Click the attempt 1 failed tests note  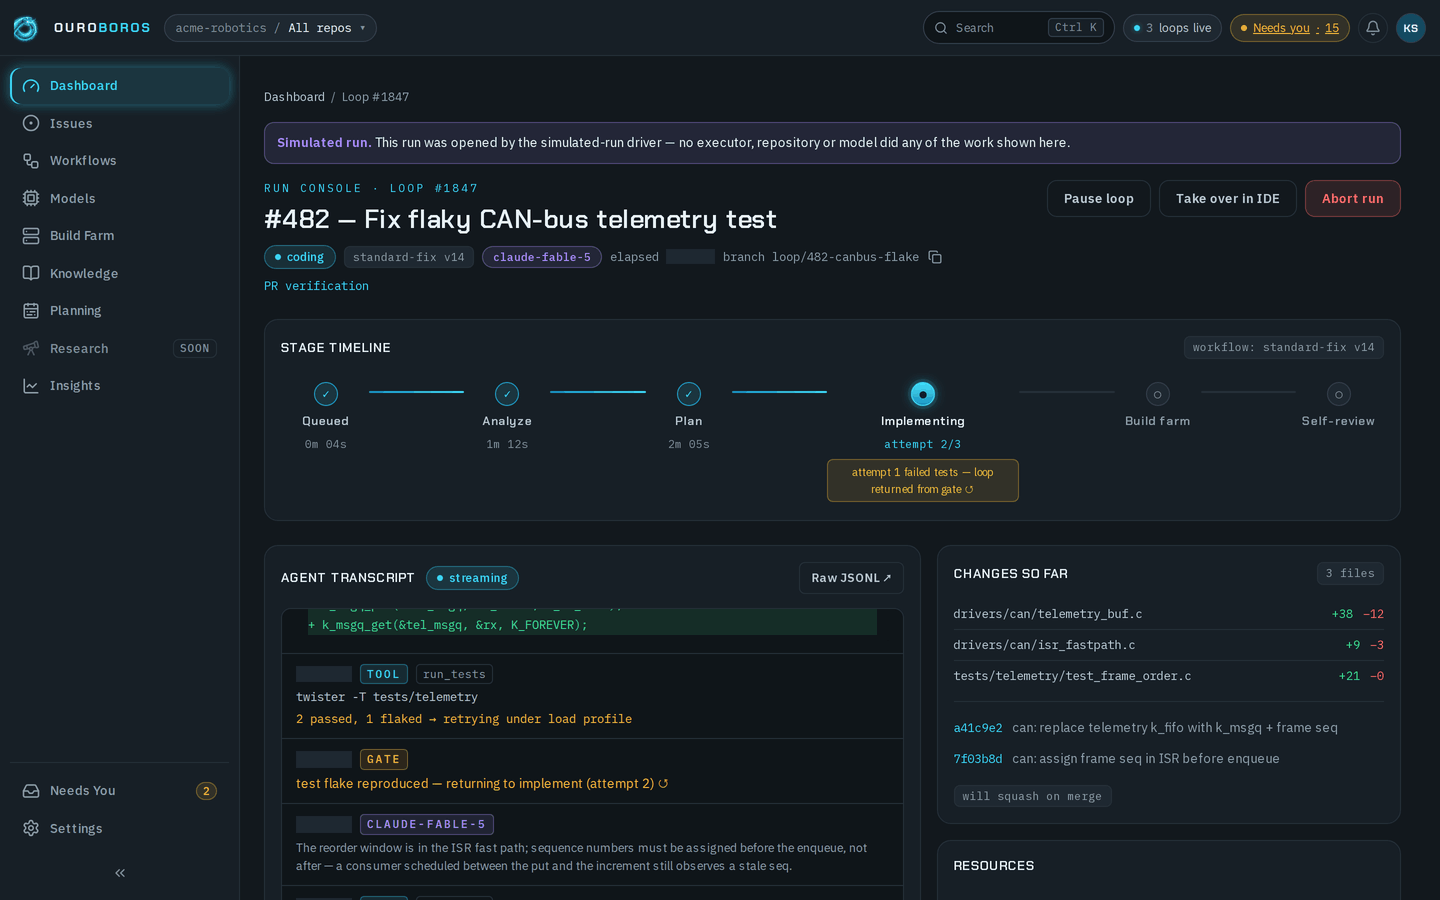(x=923, y=481)
